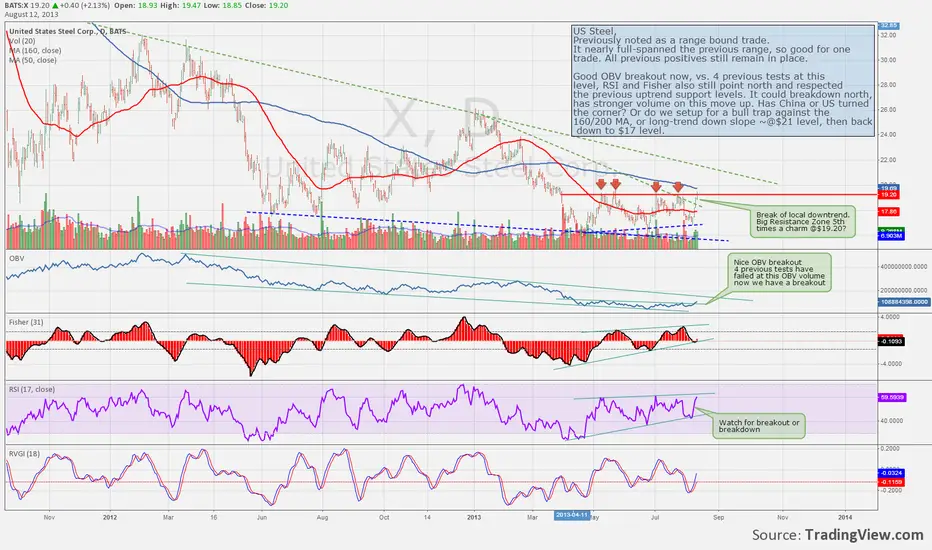This screenshot has height=550, width=932.
Task: Click the 32.85 blue price label
Action: coord(888,26)
